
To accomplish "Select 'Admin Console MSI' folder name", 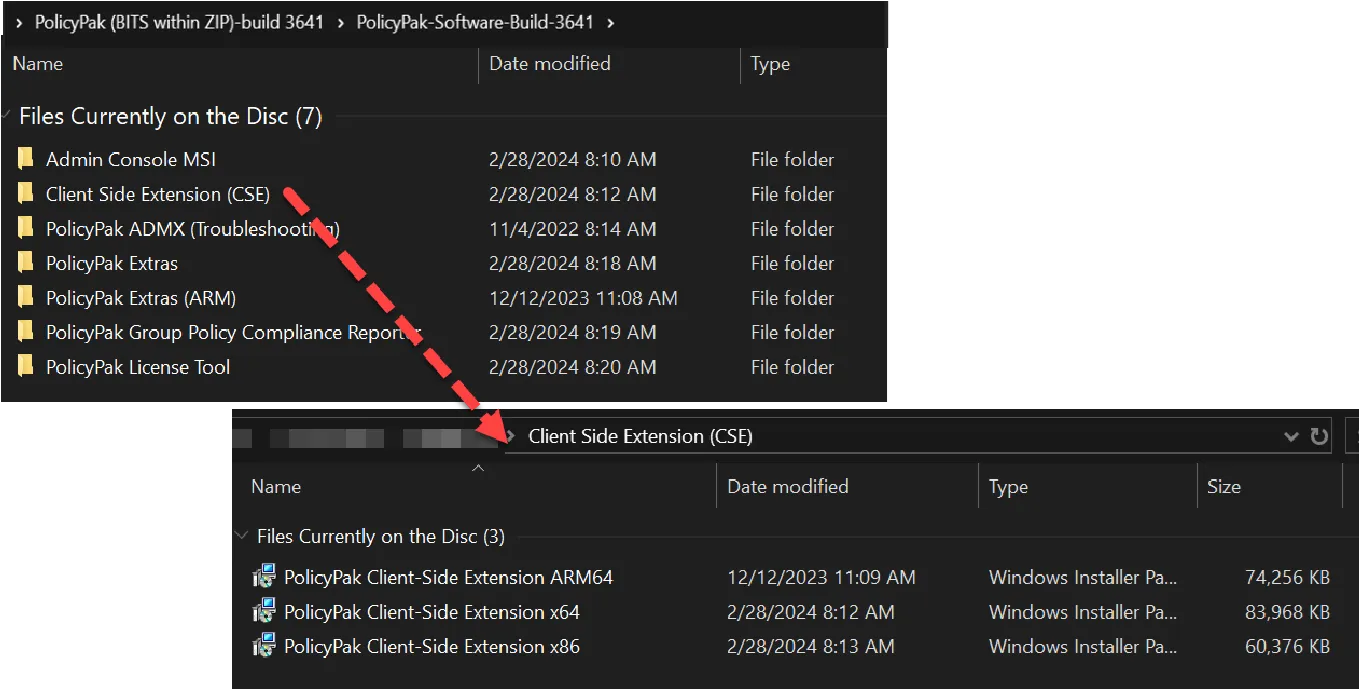I will coord(131,159).
